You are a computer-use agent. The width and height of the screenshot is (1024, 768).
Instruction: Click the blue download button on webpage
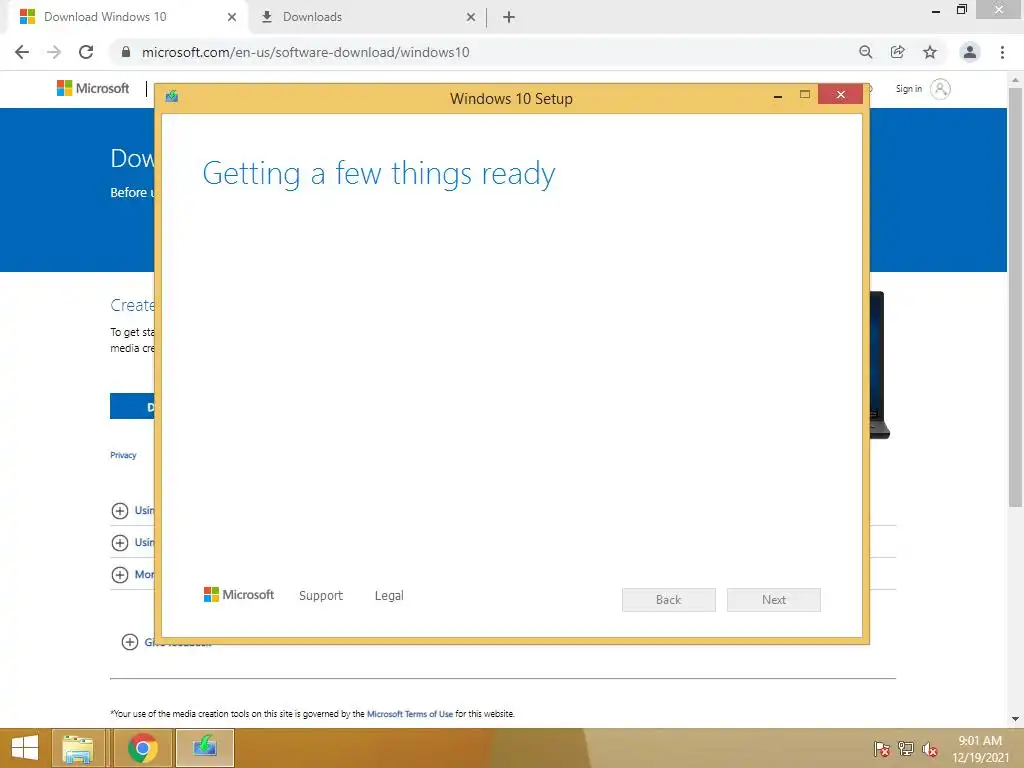(133, 406)
